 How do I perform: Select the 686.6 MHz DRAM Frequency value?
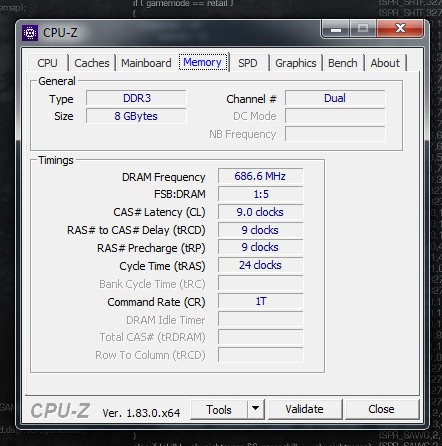(260, 176)
